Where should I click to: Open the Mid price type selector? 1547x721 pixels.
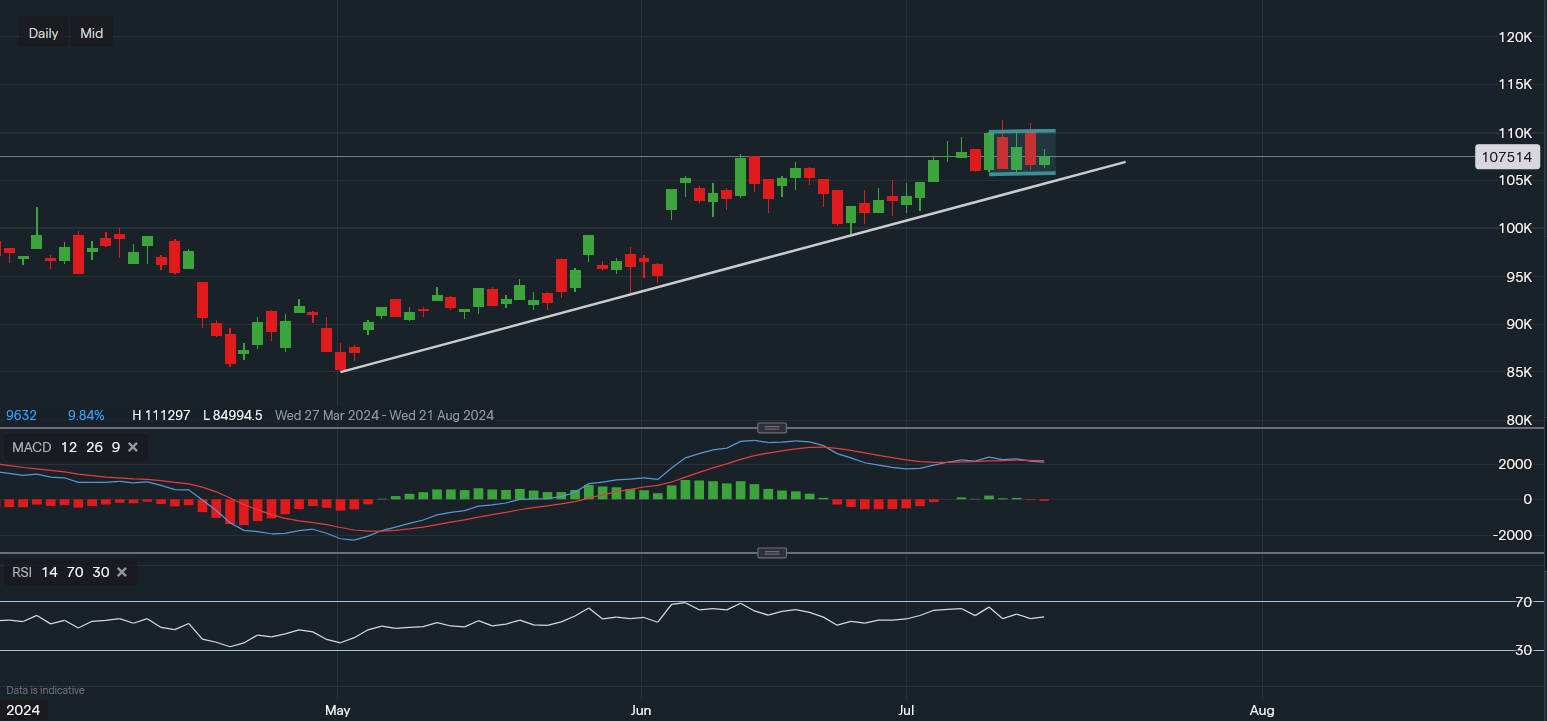[x=91, y=32]
